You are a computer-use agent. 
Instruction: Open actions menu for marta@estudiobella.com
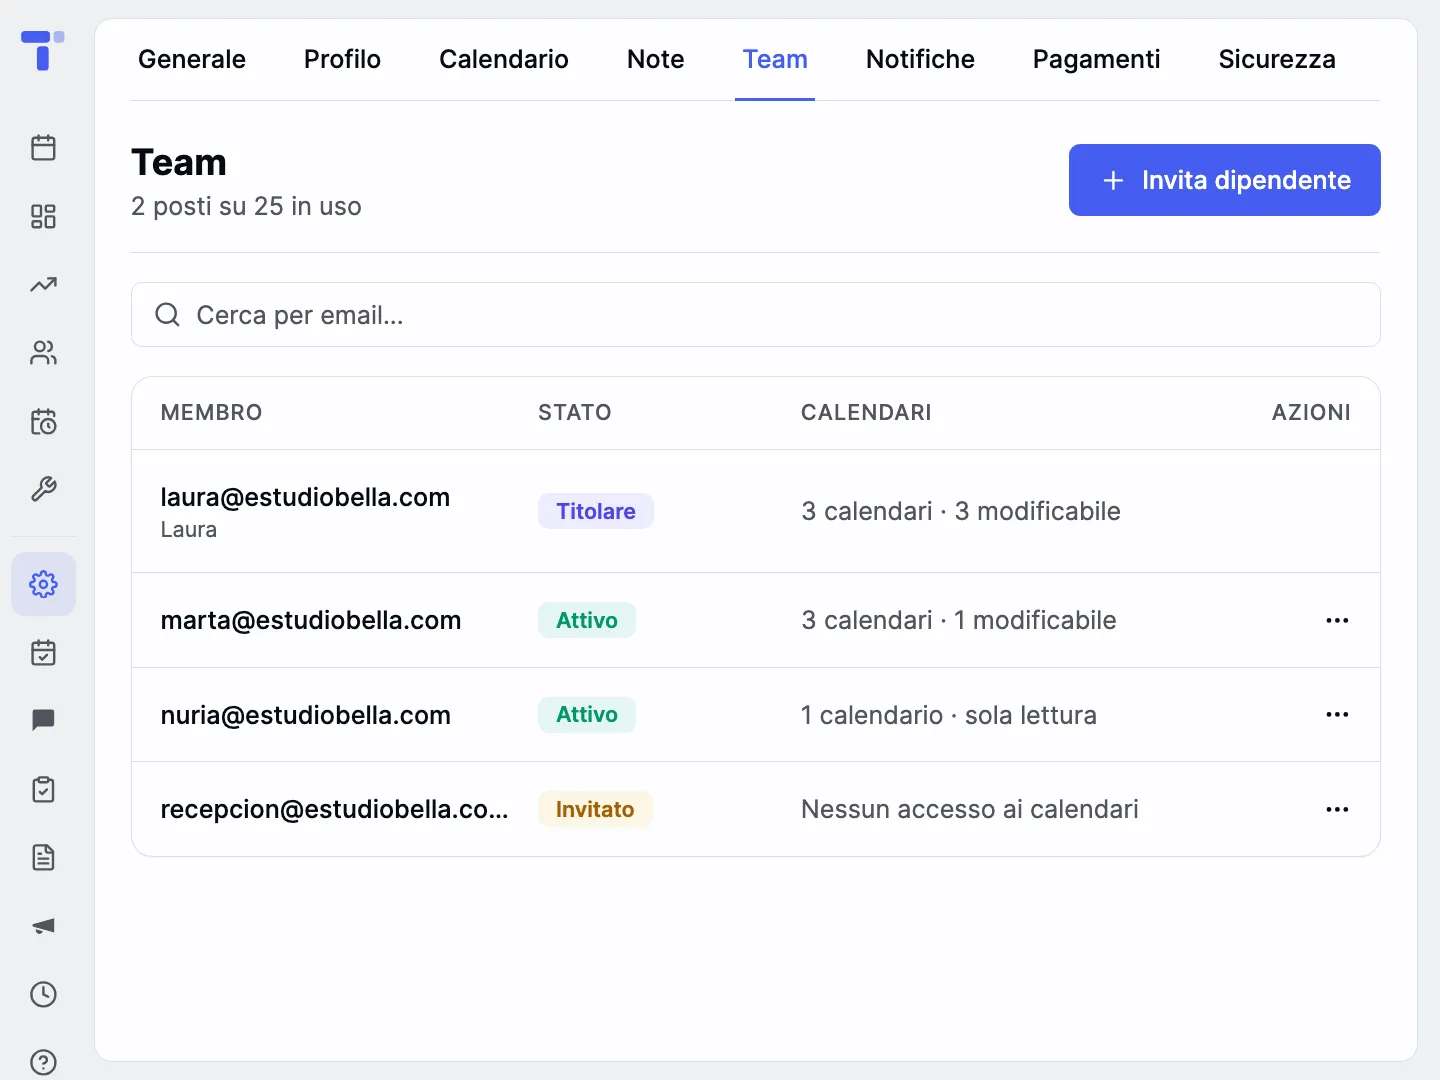[1337, 620]
